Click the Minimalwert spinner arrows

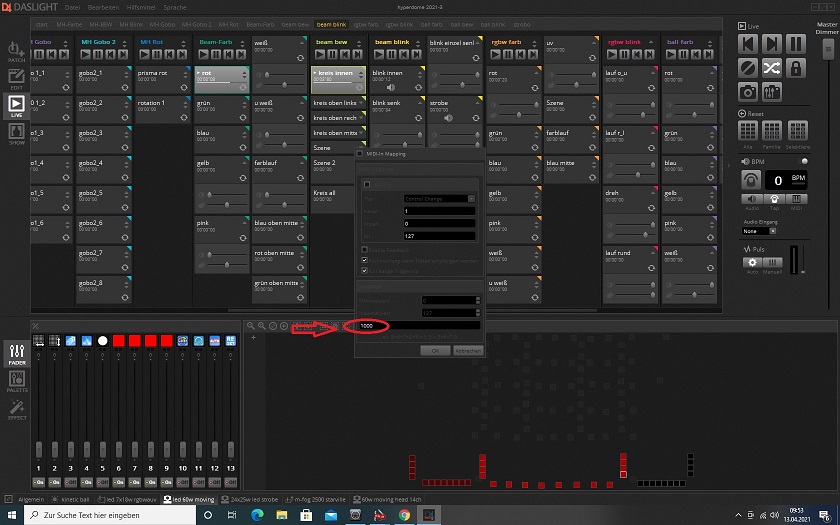tap(478, 300)
